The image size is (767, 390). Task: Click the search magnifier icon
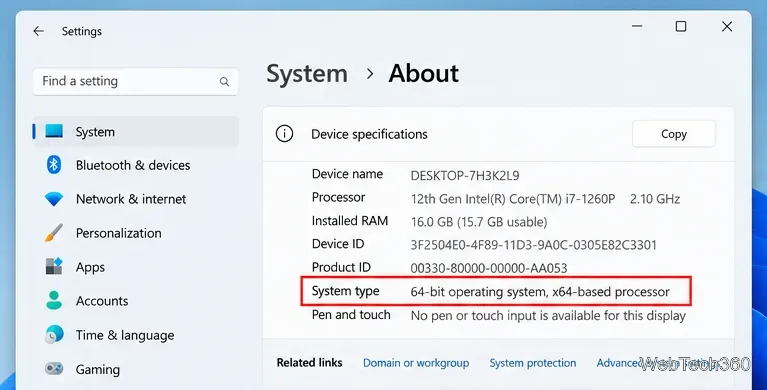pos(224,82)
